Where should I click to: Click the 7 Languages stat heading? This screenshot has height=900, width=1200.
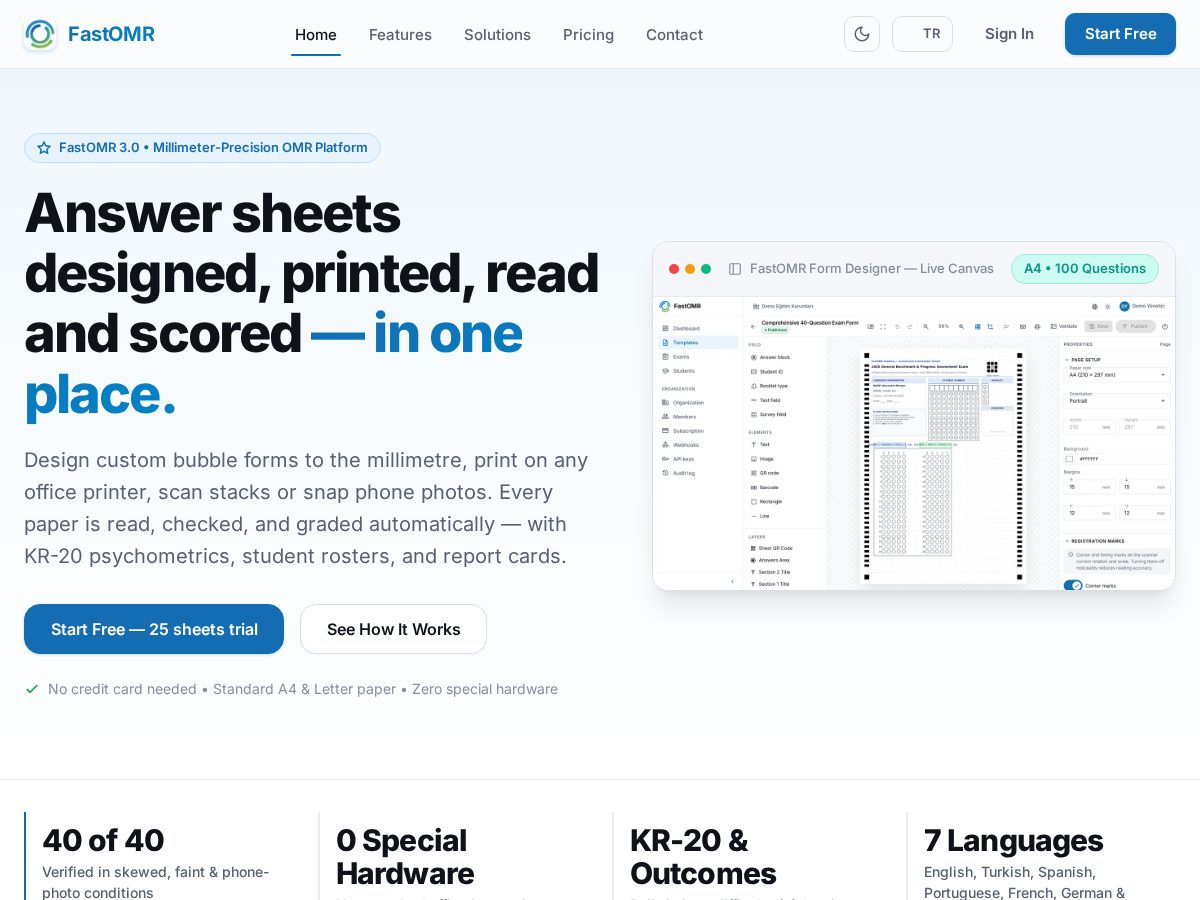(1013, 840)
